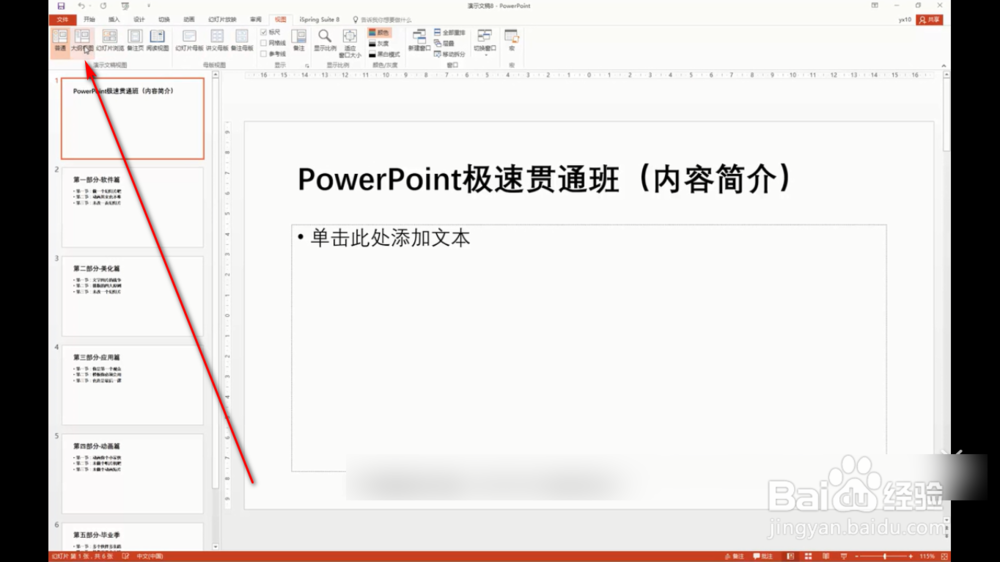Toggle Notes (备注) in status bar
This screenshot has width=1000, height=562.
tap(735, 556)
